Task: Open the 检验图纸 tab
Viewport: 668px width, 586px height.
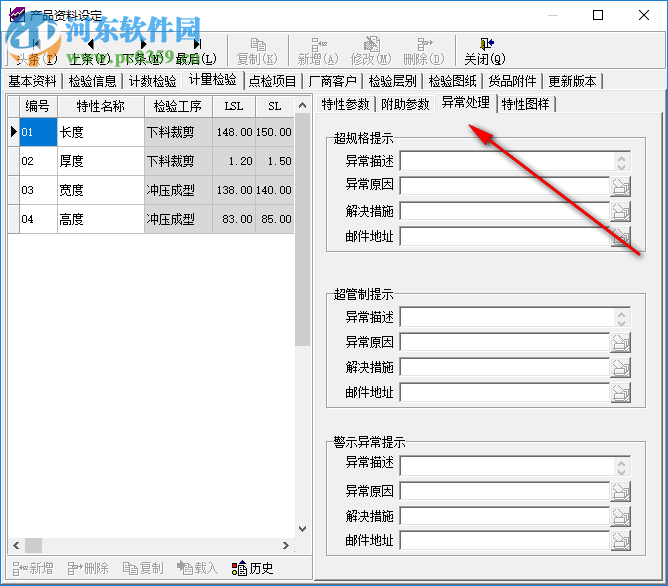Action: tap(452, 81)
